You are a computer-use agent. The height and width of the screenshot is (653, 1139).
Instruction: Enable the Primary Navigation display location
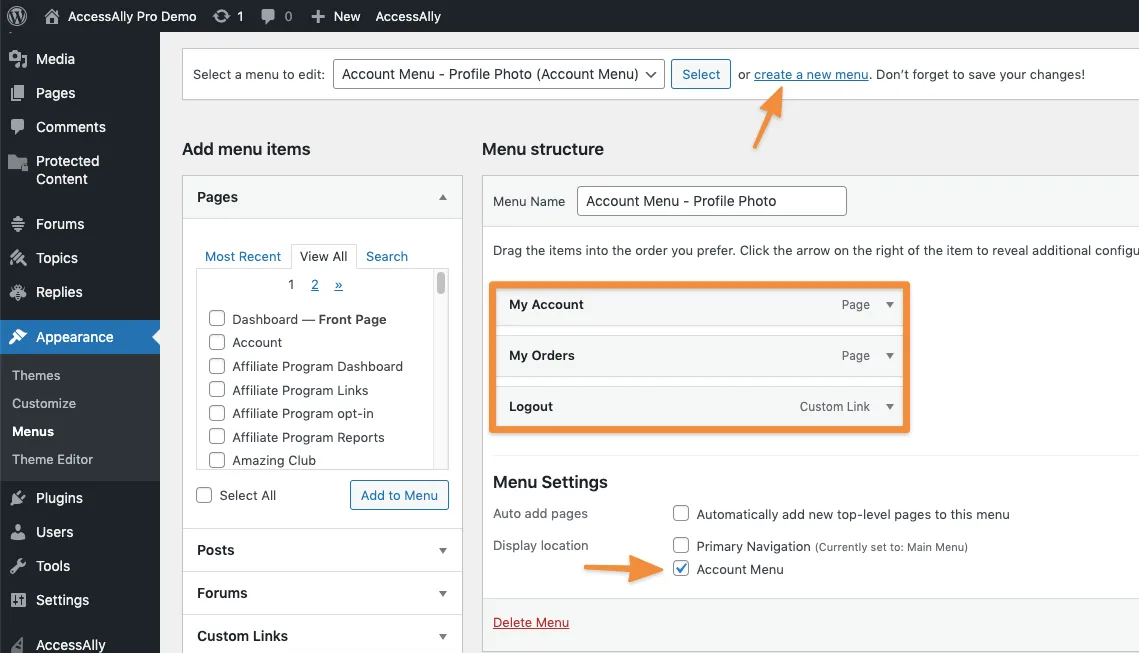point(681,545)
